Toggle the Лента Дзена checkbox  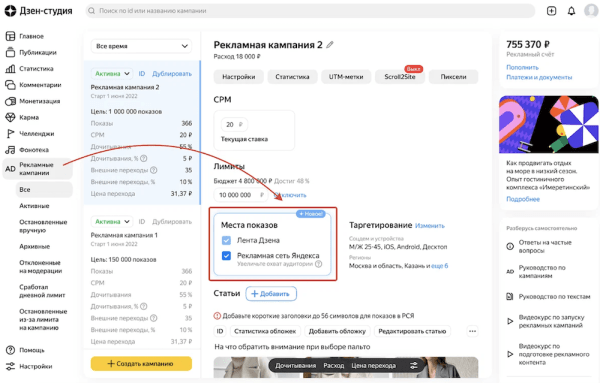click(x=226, y=240)
